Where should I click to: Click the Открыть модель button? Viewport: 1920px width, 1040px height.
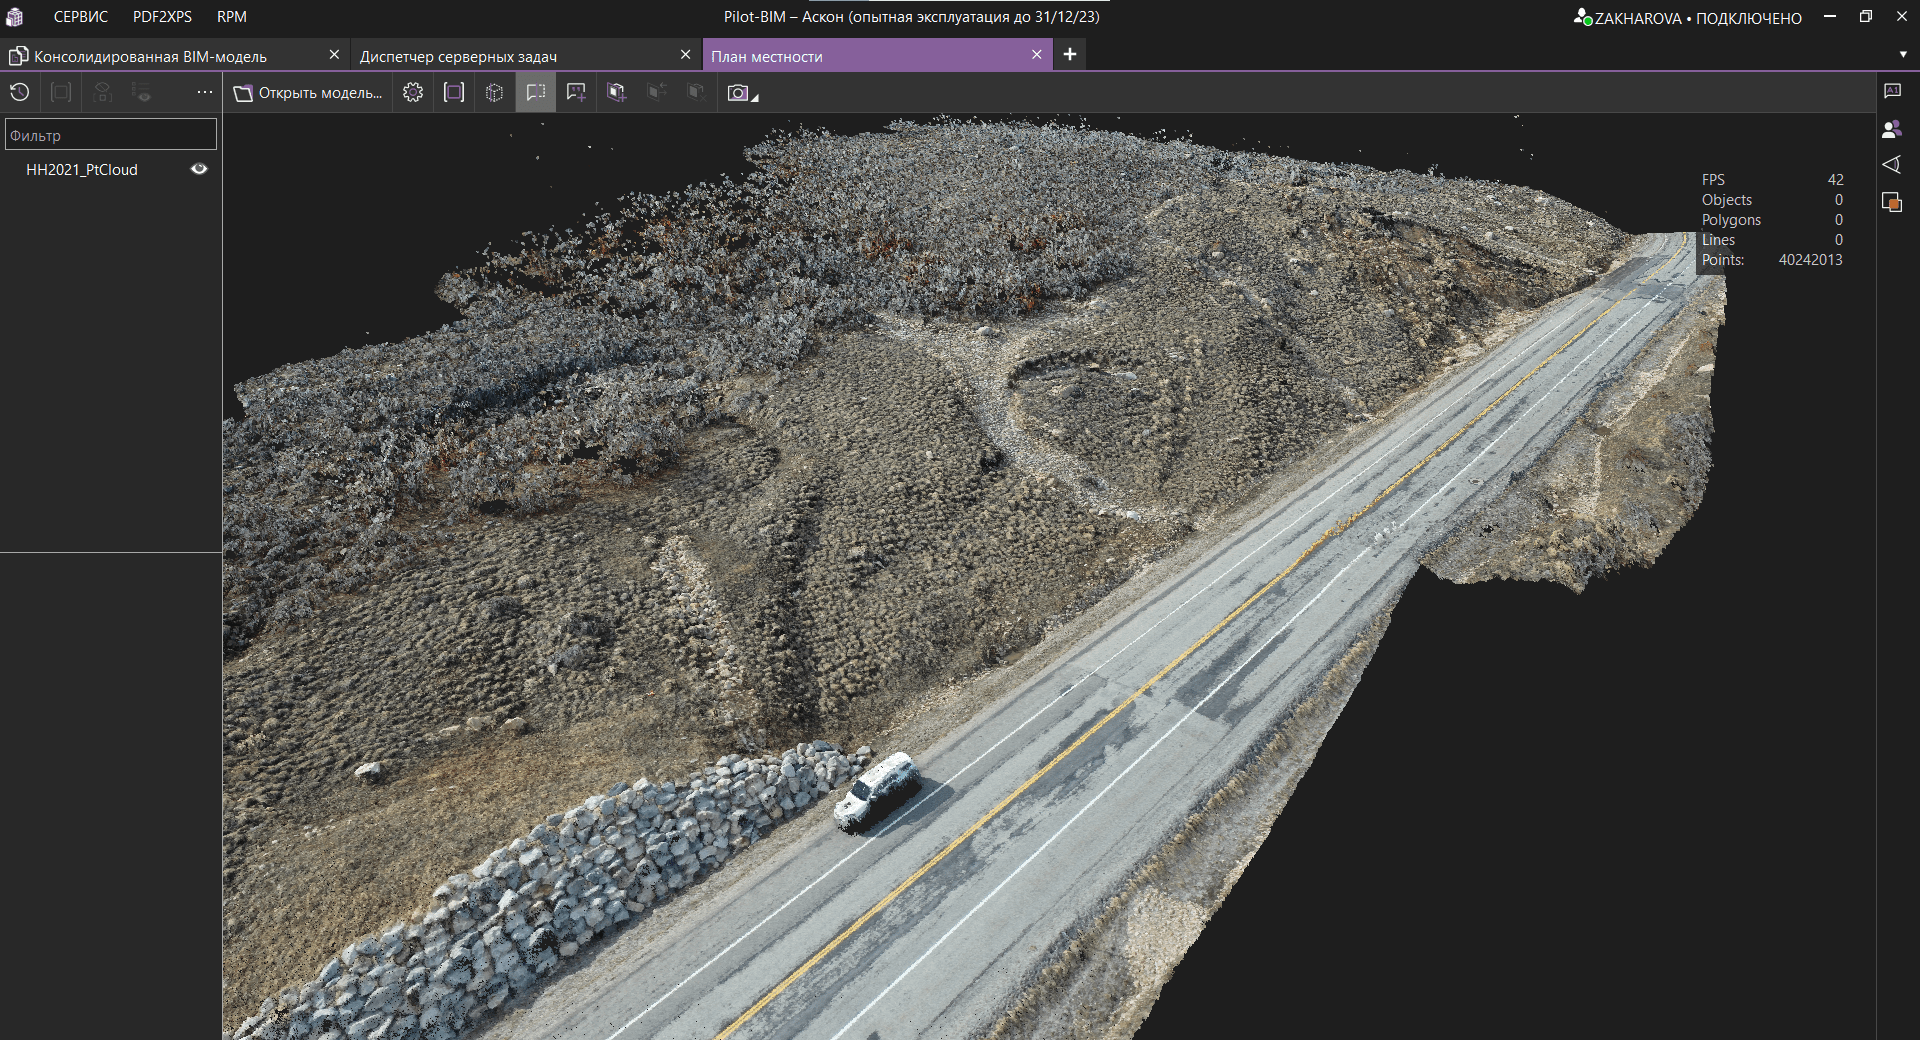(308, 93)
